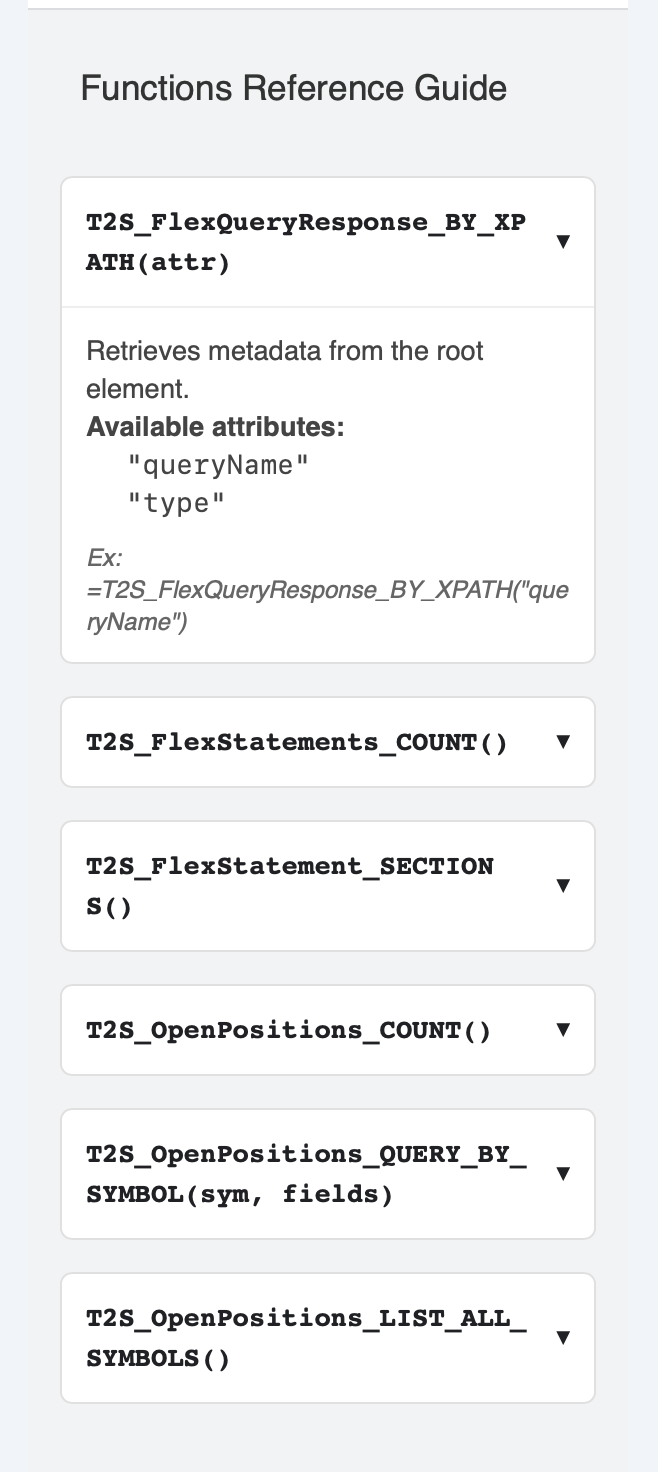This screenshot has width=658, height=1472.
Task: Click the "type" attribute code
Action: point(177,503)
